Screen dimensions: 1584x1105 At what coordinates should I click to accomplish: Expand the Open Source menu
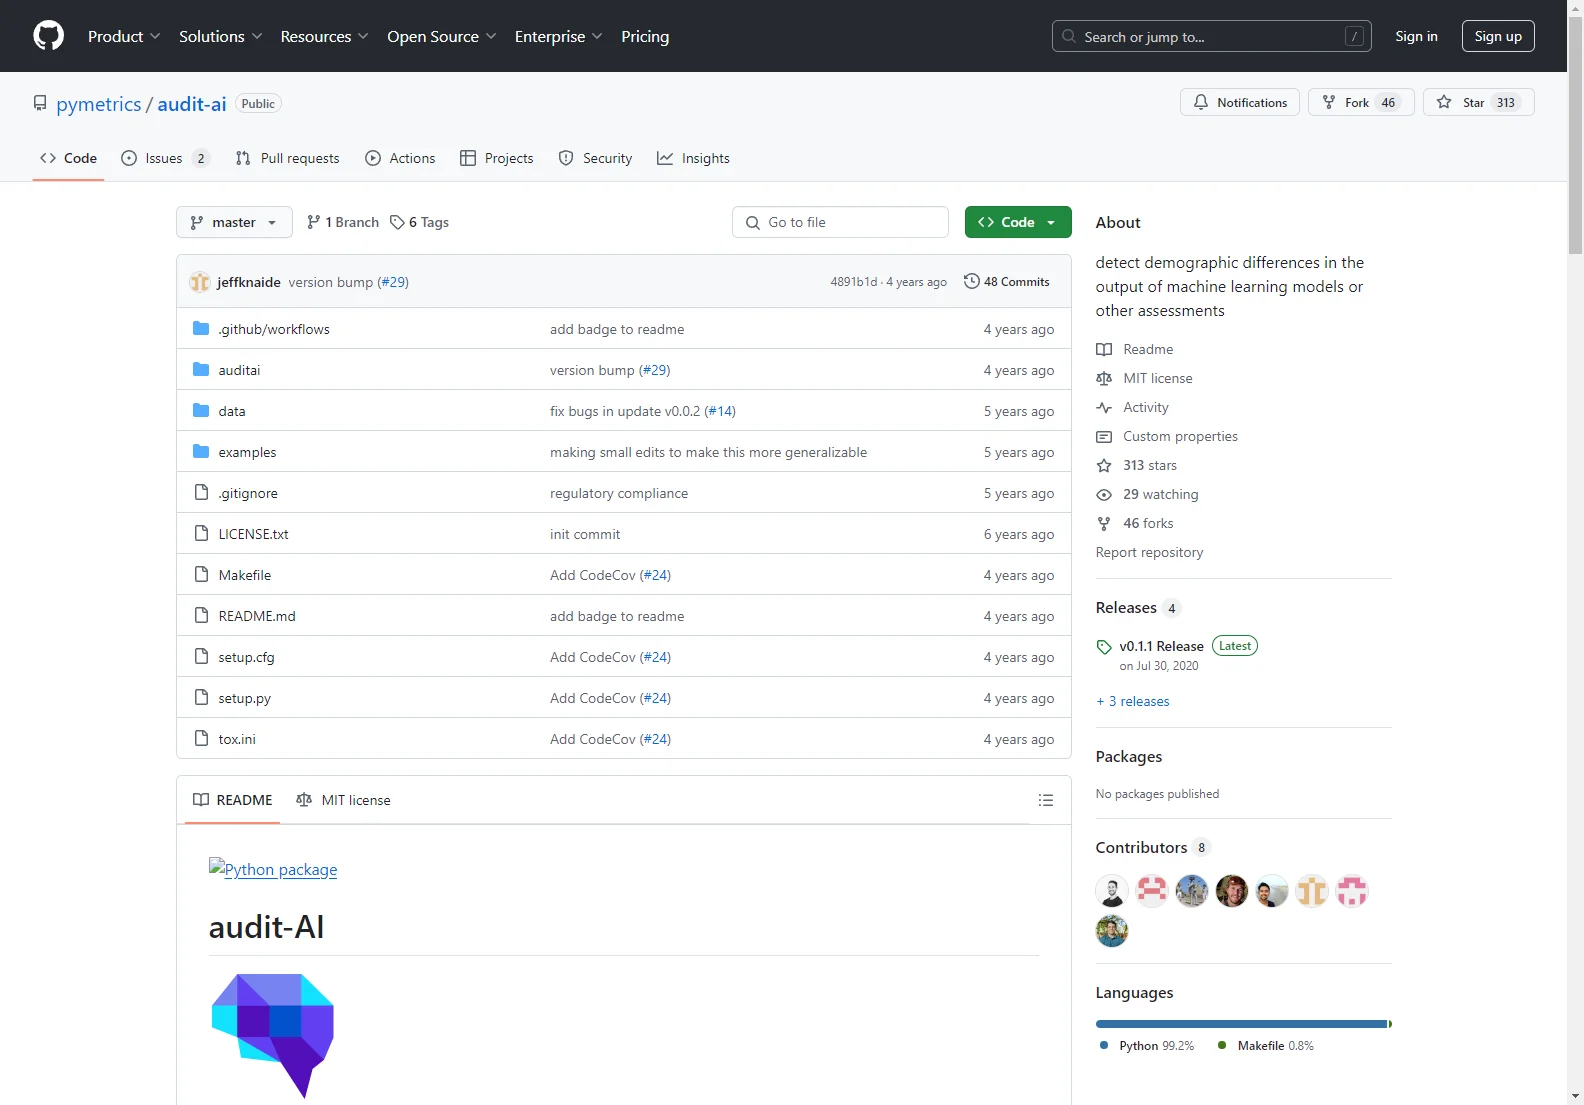pos(442,36)
